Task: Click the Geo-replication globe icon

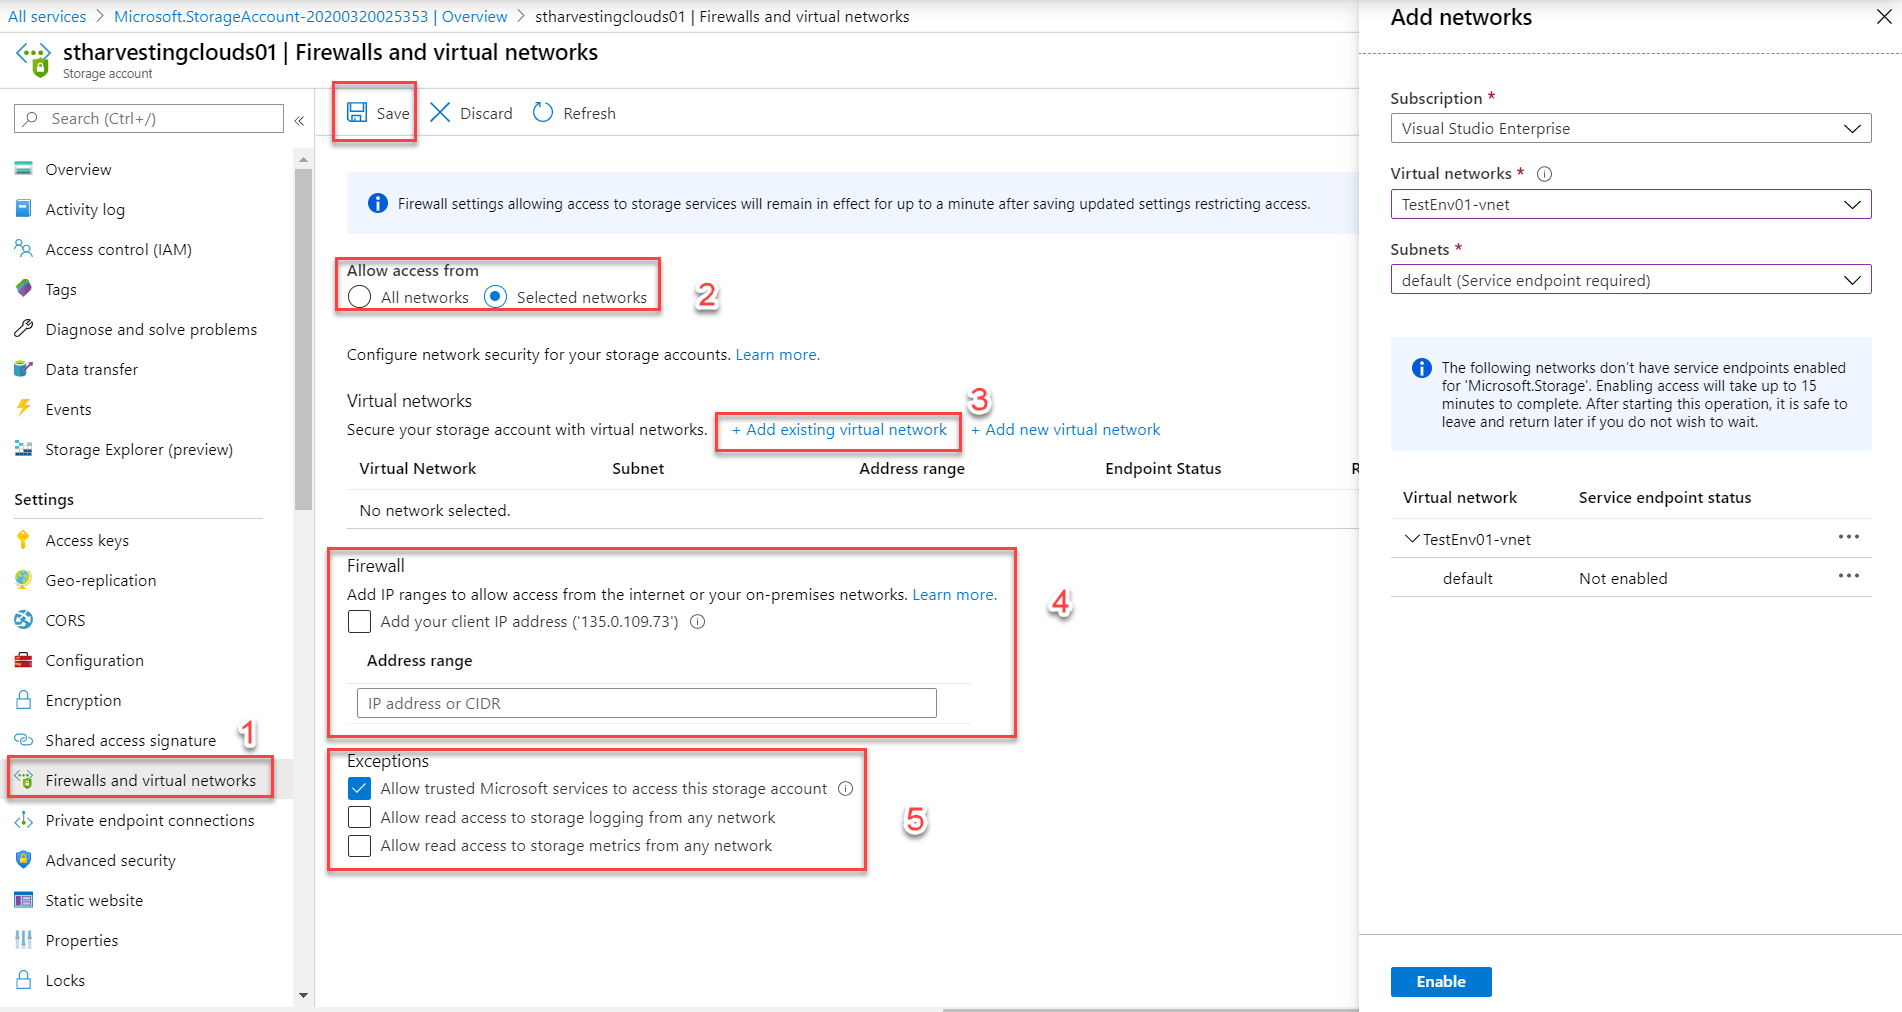Action: pyautogui.click(x=24, y=580)
